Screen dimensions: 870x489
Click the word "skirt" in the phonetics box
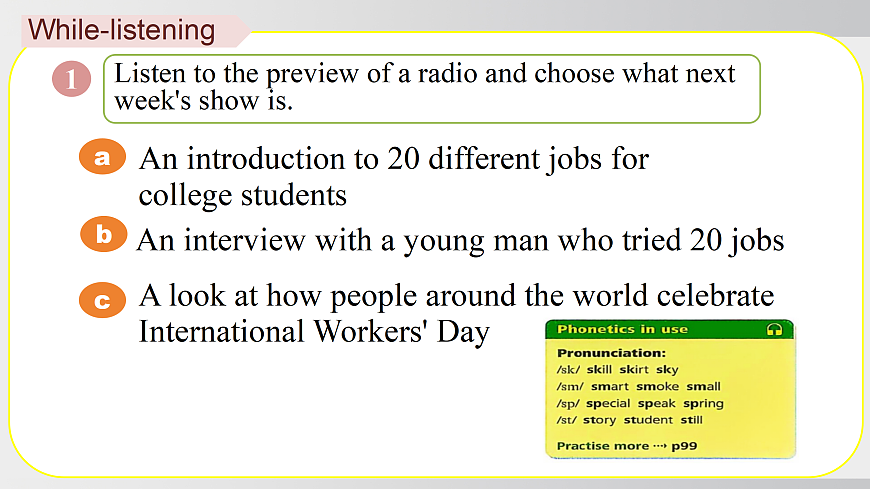point(633,370)
